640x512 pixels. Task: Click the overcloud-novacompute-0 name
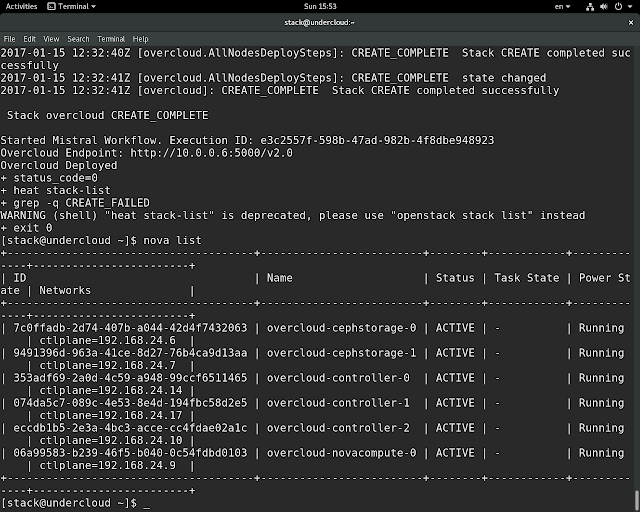click(x=342, y=453)
